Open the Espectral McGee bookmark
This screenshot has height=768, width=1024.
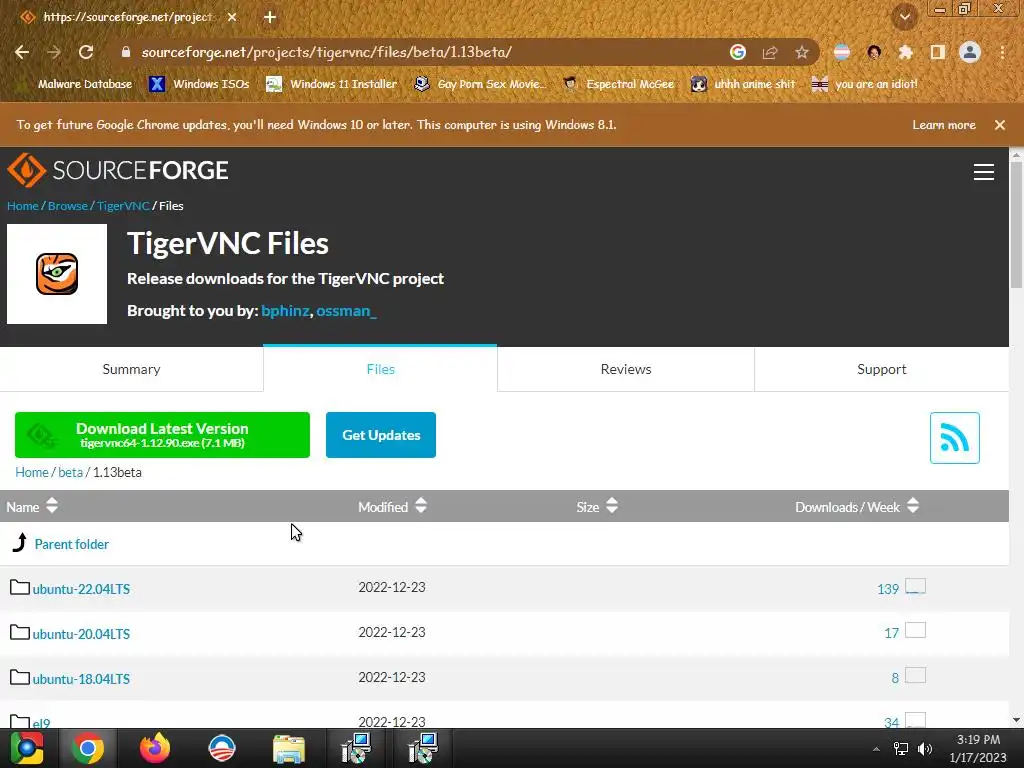pos(619,84)
